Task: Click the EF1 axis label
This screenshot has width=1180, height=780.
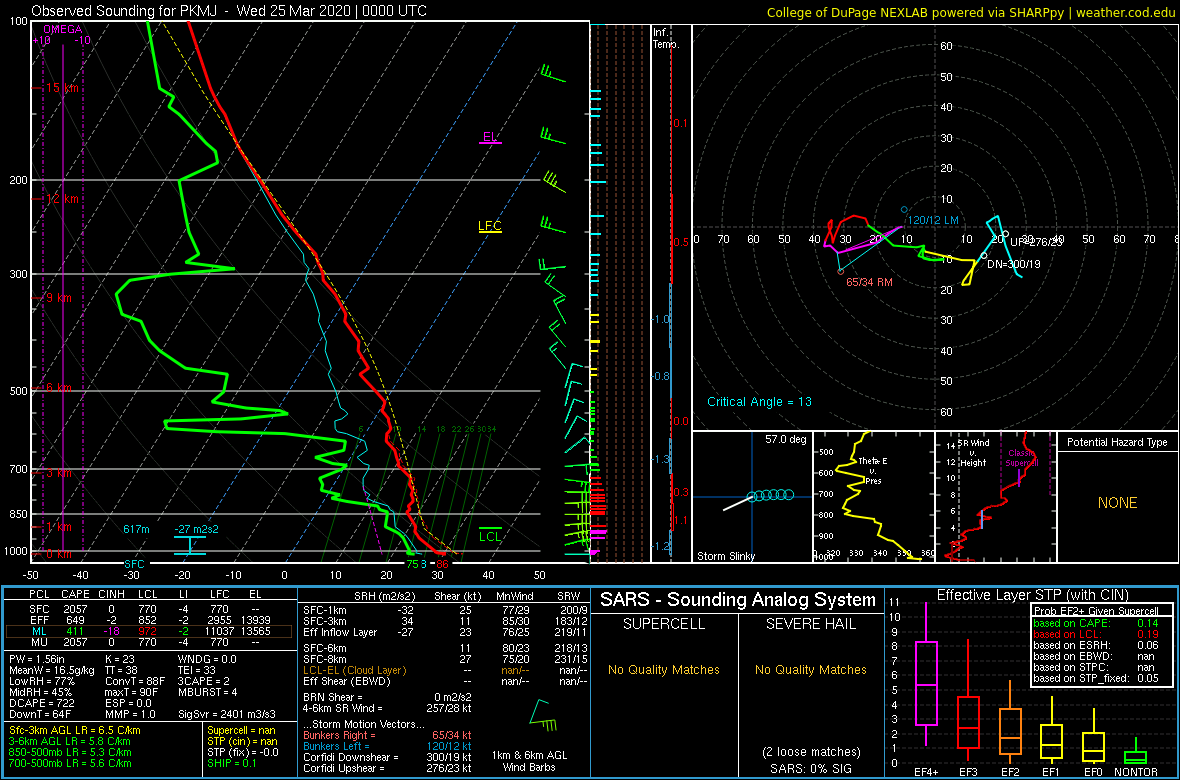Action: 1054,772
